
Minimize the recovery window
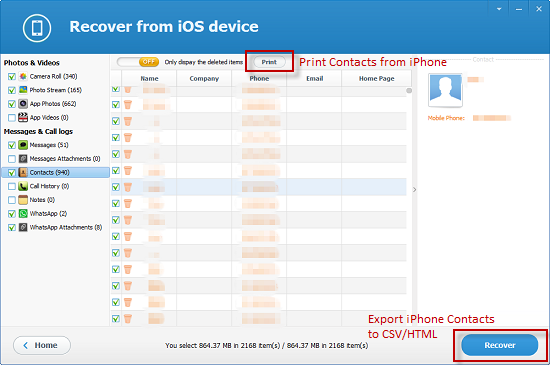tap(519, 9)
